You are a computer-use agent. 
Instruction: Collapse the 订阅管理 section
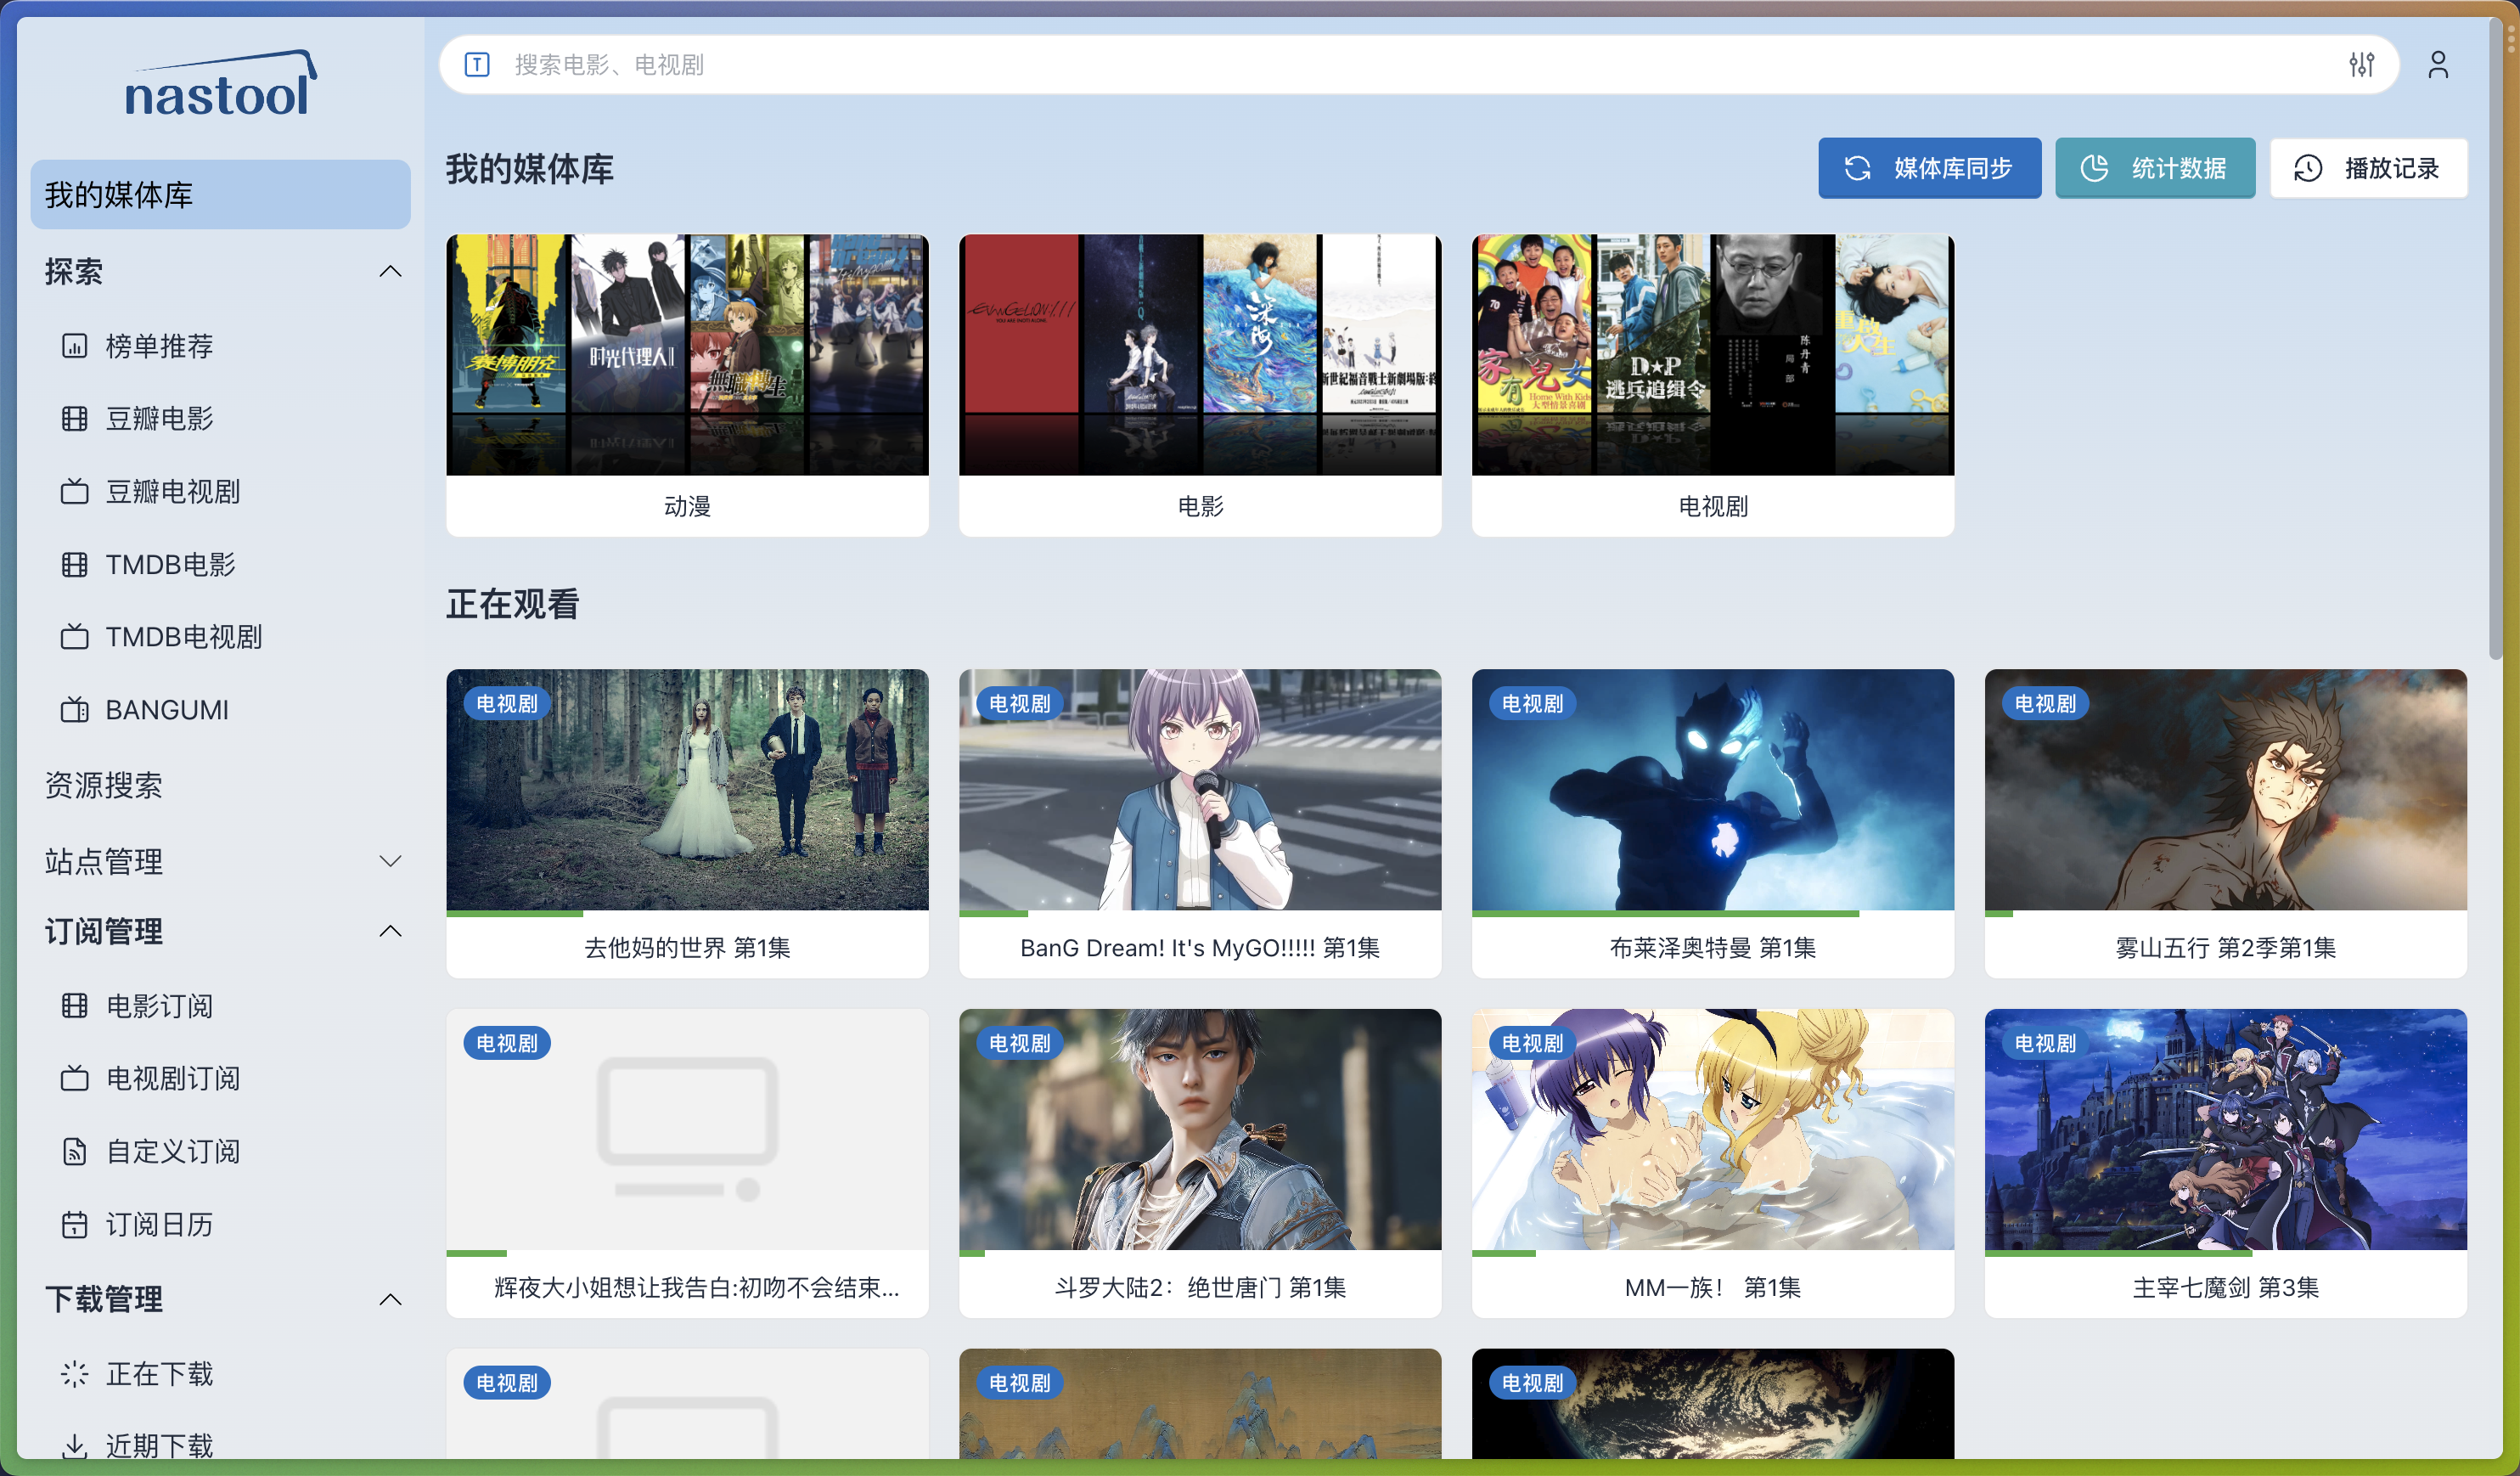pos(391,932)
